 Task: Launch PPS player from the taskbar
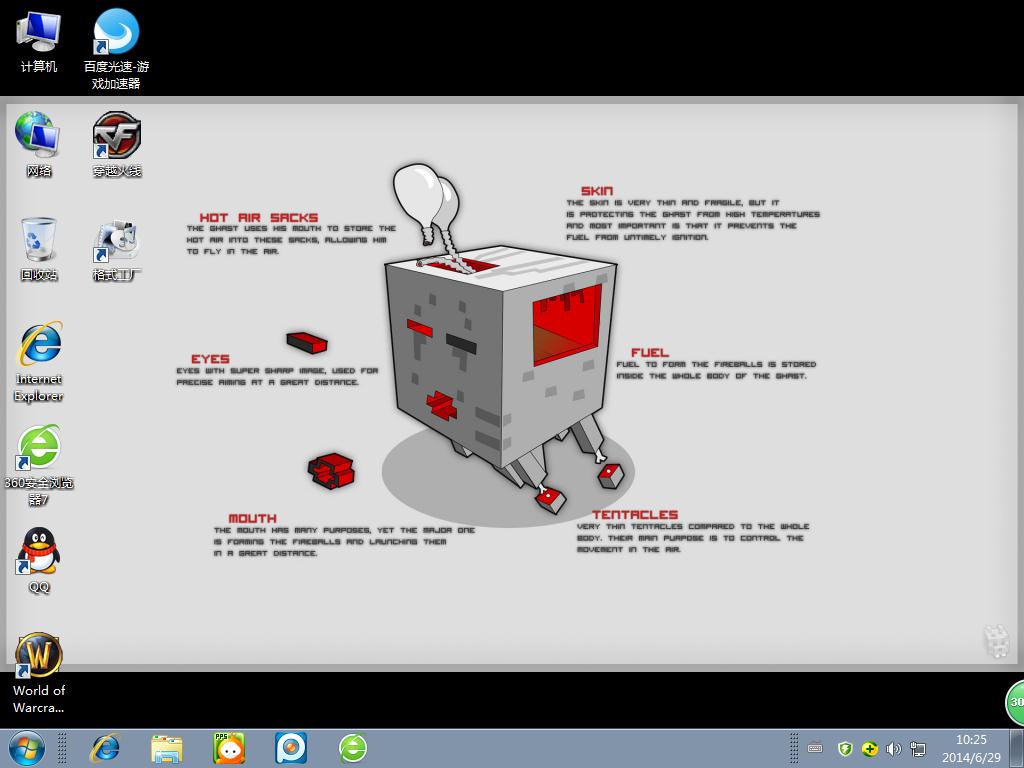coord(229,748)
